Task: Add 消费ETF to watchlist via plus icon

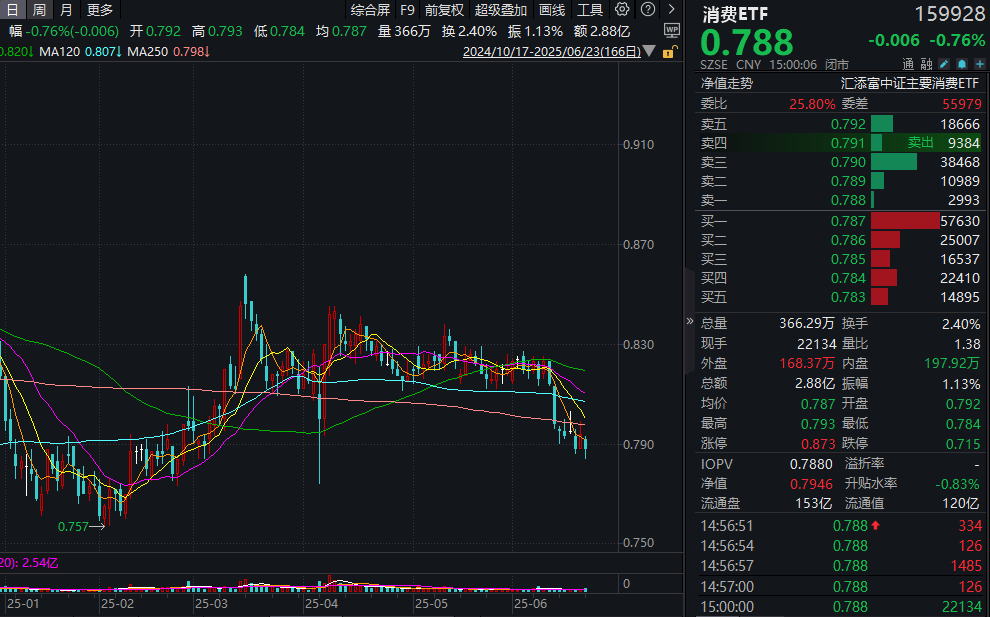Action: [x=979, y=63]
